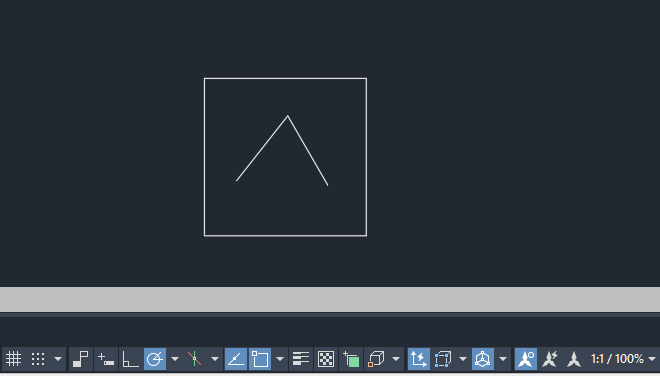Turn on Ortho mode
The image size is (660, 376).
click(130, 359)
